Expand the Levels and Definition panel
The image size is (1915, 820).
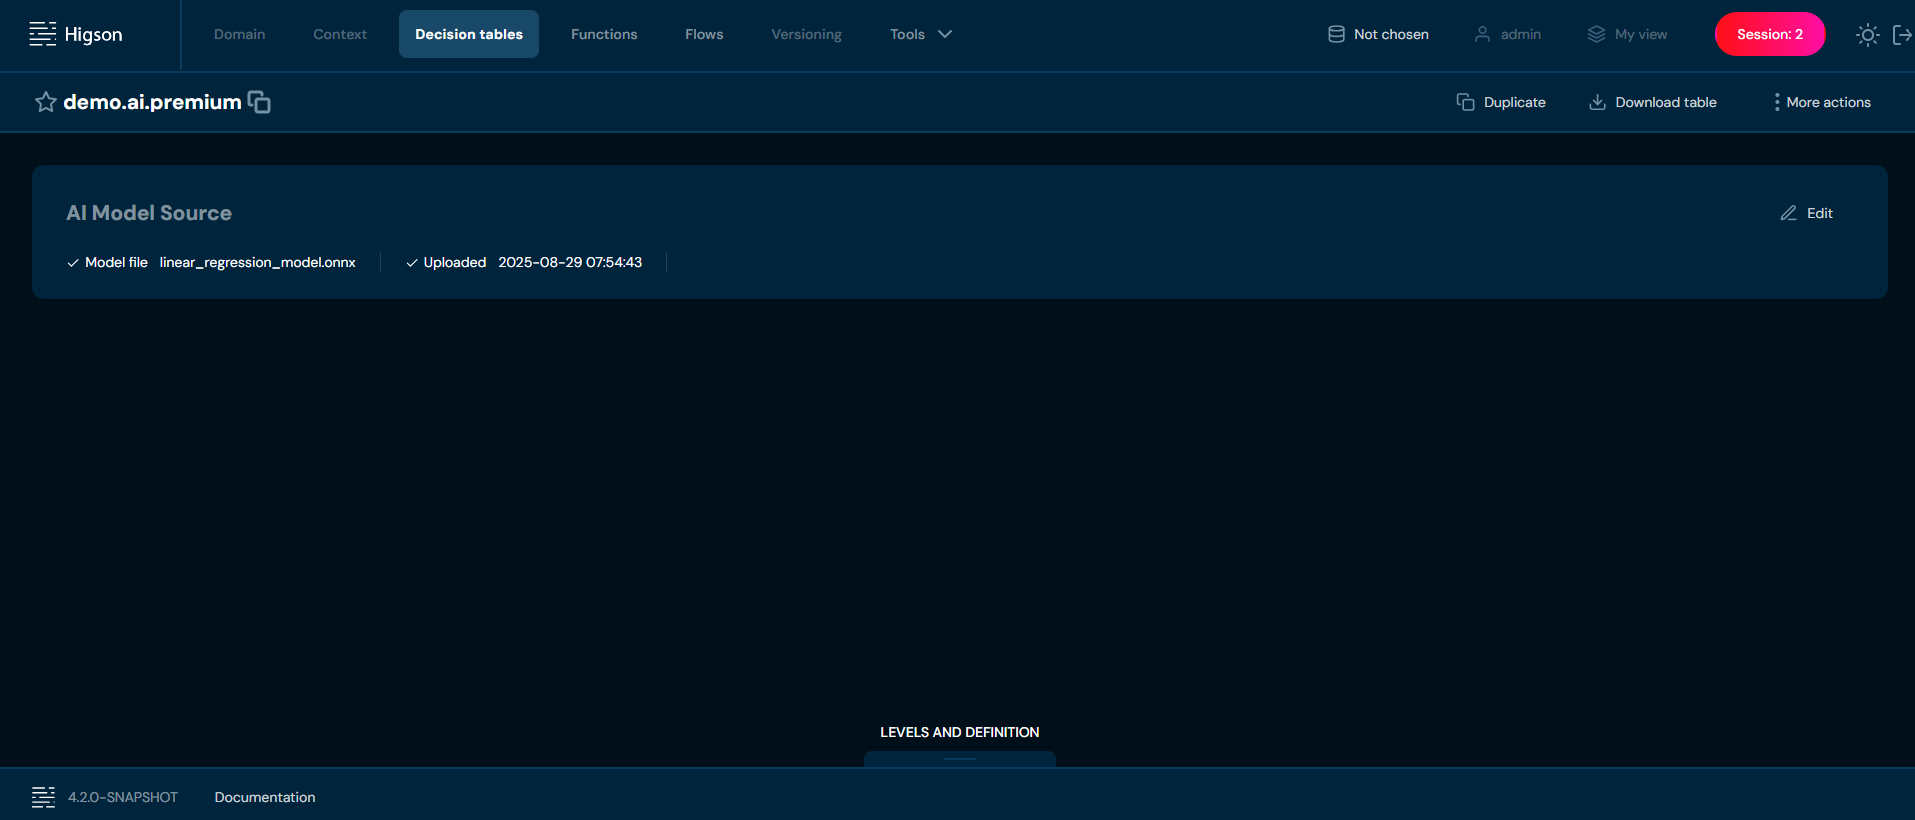pyautogui.click(x=959, y=757)
